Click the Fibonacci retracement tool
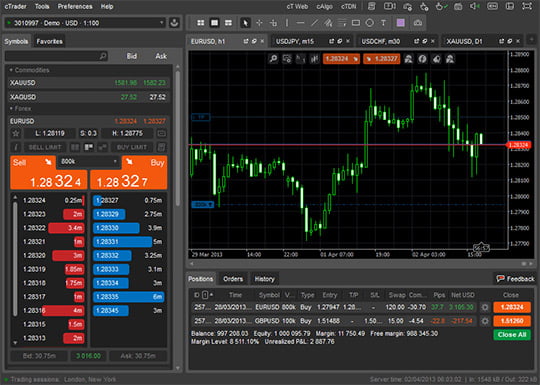The width and height of the screenshot is (540, 385). tap(342, 23)
